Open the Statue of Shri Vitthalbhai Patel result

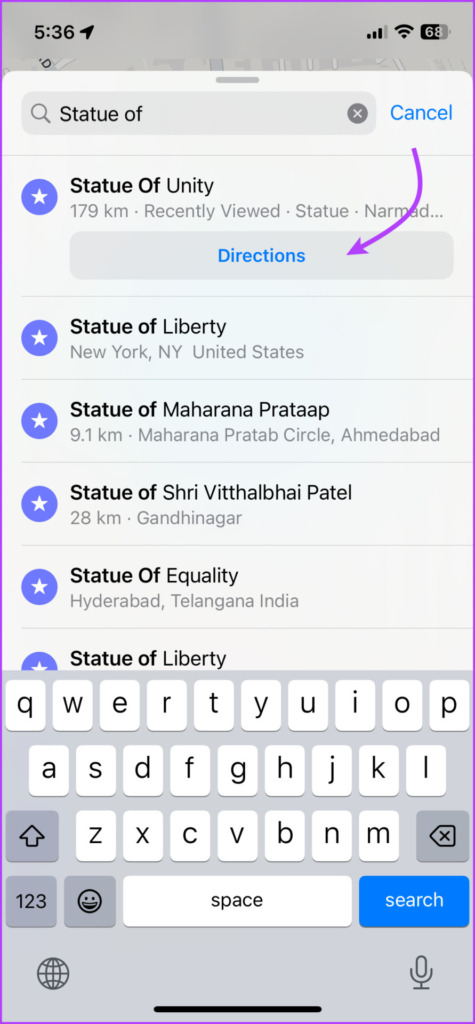[x=237, y=504]
